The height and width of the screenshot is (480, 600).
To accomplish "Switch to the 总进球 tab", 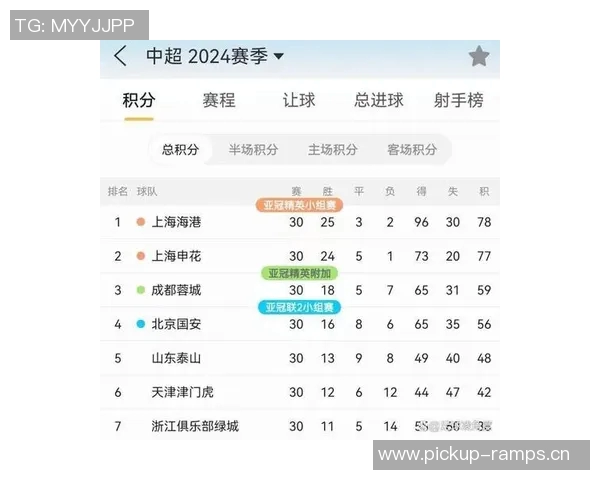I will coord(378,100).
